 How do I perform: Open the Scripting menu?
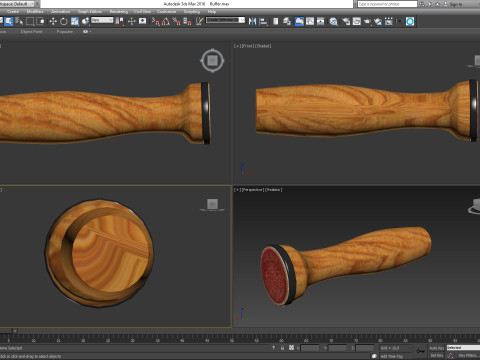pyautogui.click(x=192, y=12)
